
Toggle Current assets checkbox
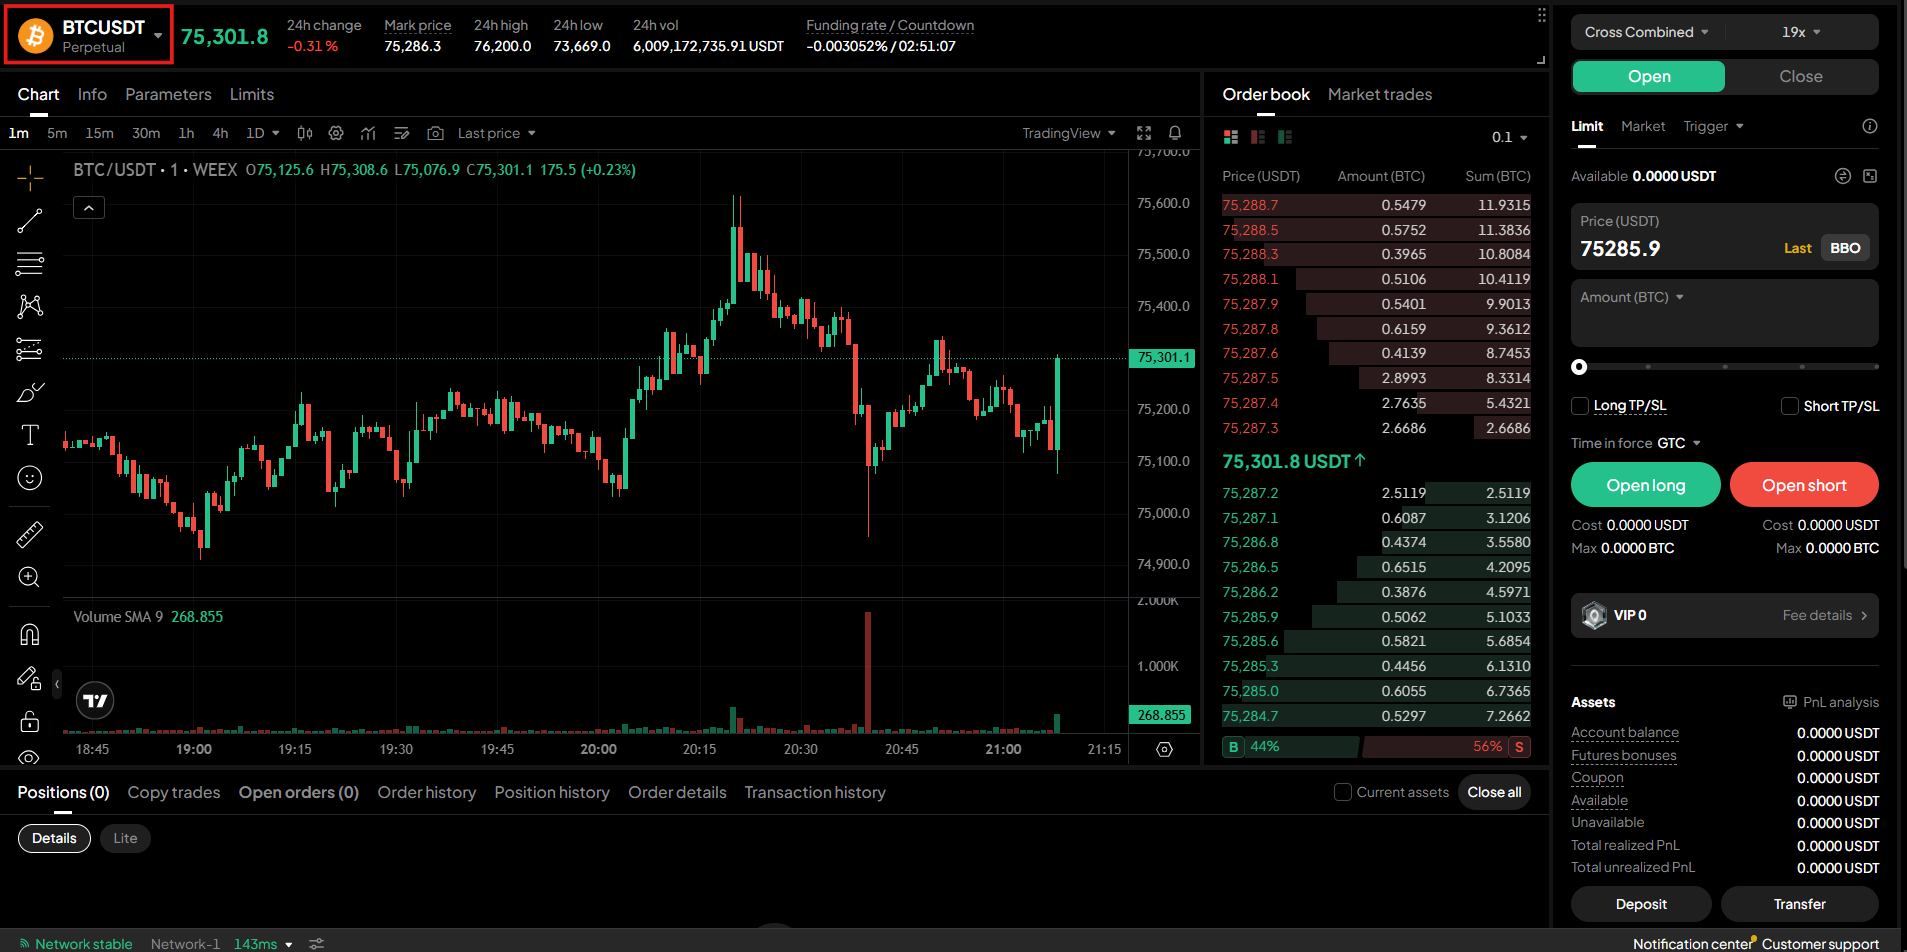[1343, 792]
